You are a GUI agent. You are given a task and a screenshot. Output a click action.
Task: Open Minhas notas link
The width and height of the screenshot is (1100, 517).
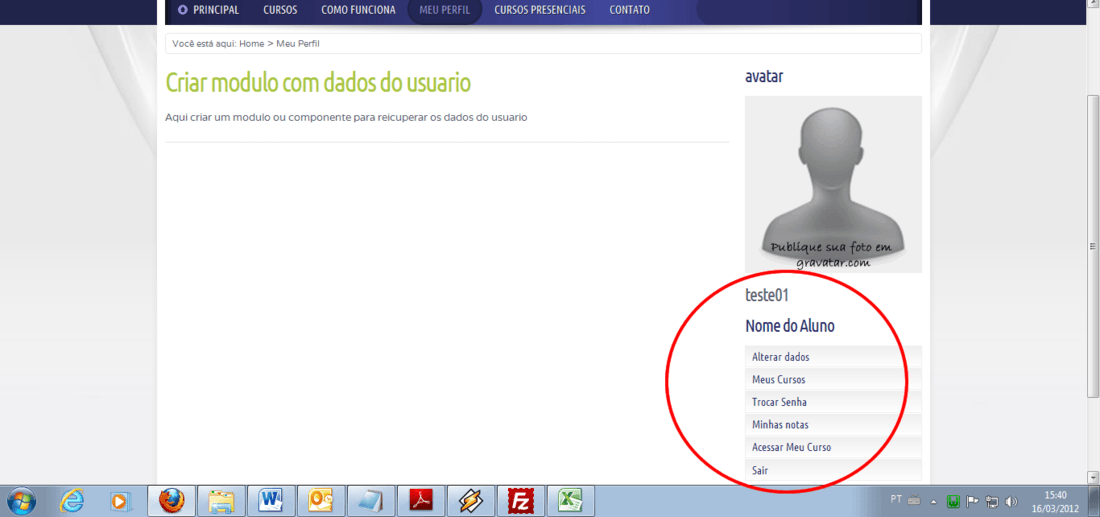click(x=833, y=425)
